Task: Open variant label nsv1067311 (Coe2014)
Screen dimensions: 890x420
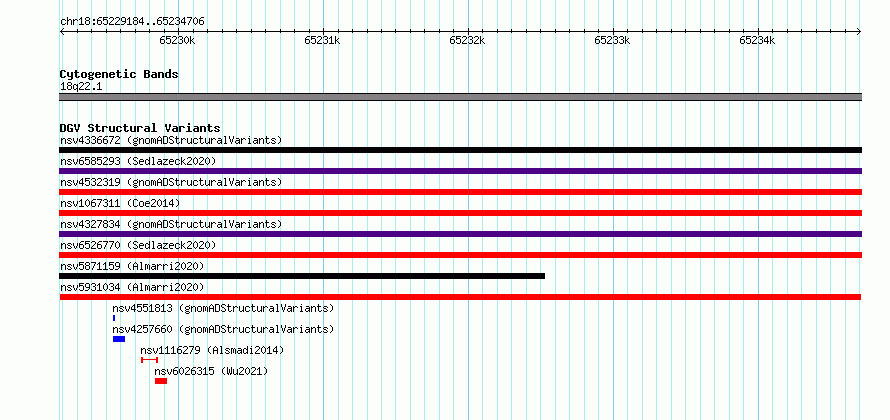Action: pos(120,203)
